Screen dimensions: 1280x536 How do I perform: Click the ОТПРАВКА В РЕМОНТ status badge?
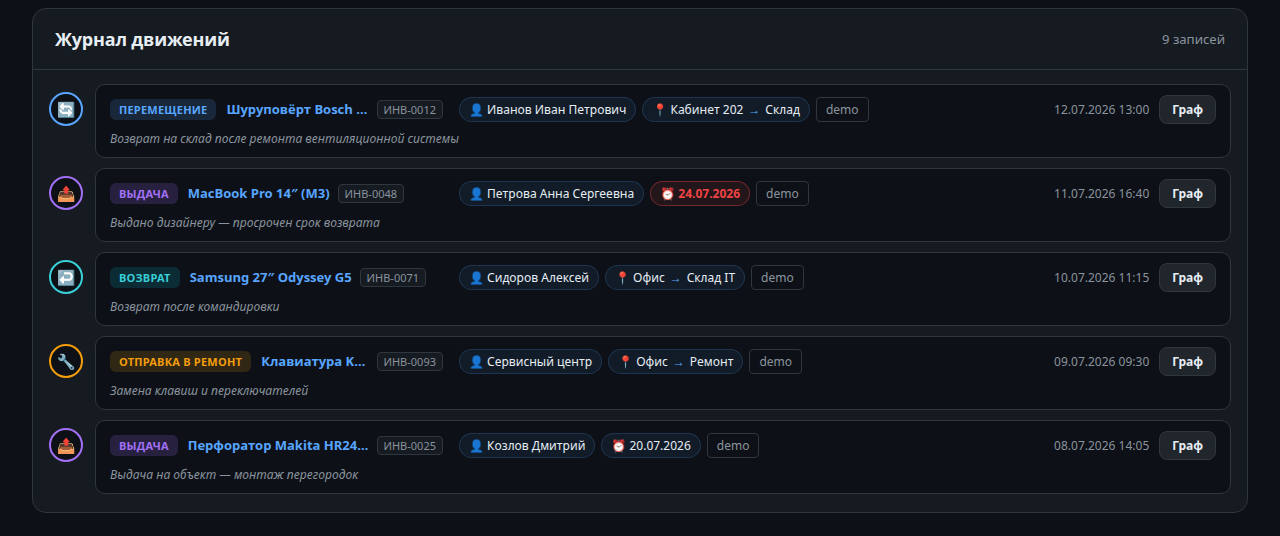click(181, 362)
